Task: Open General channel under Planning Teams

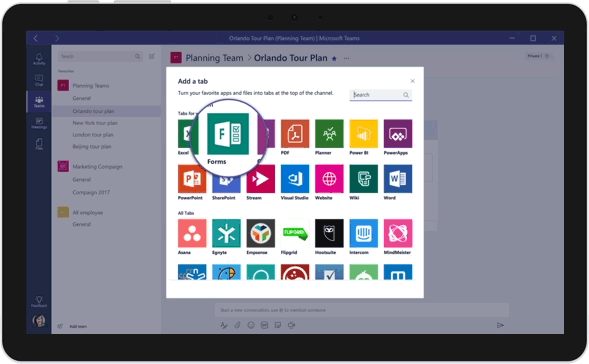Action: 82,98
